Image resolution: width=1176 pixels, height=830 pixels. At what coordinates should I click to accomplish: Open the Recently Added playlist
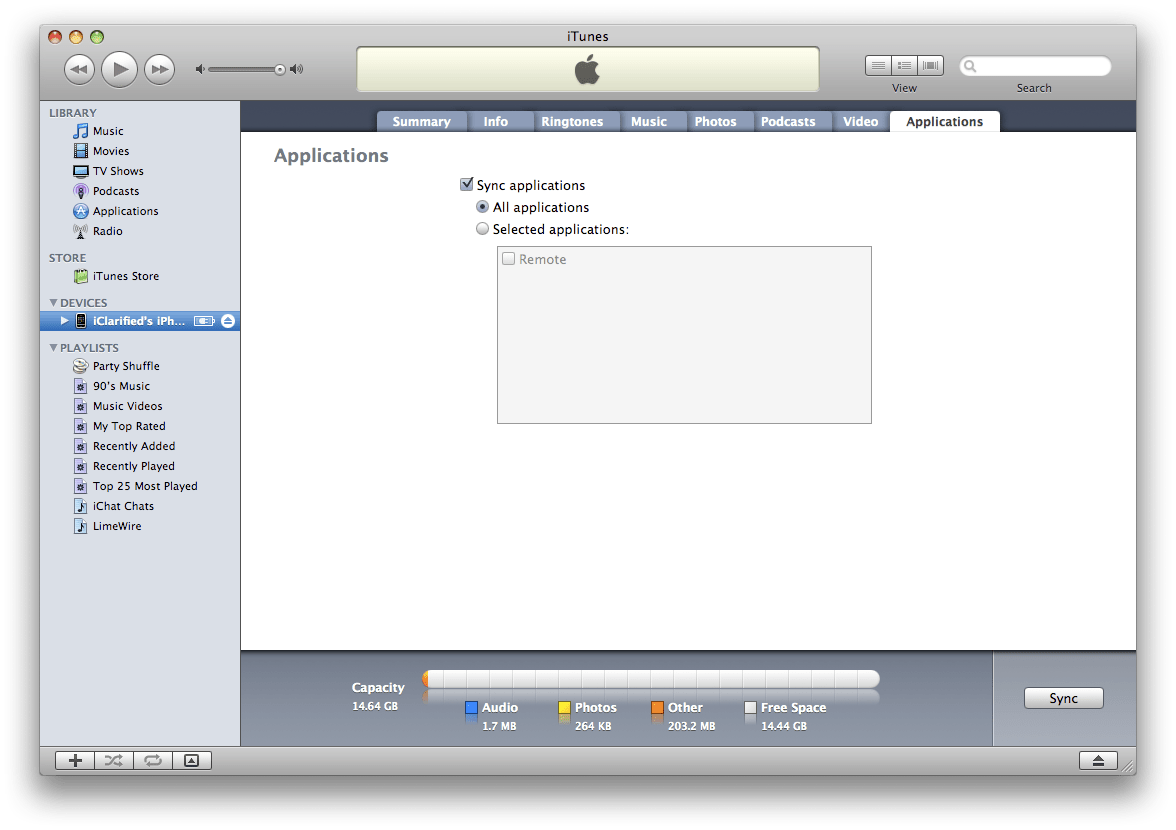(134, 446)
